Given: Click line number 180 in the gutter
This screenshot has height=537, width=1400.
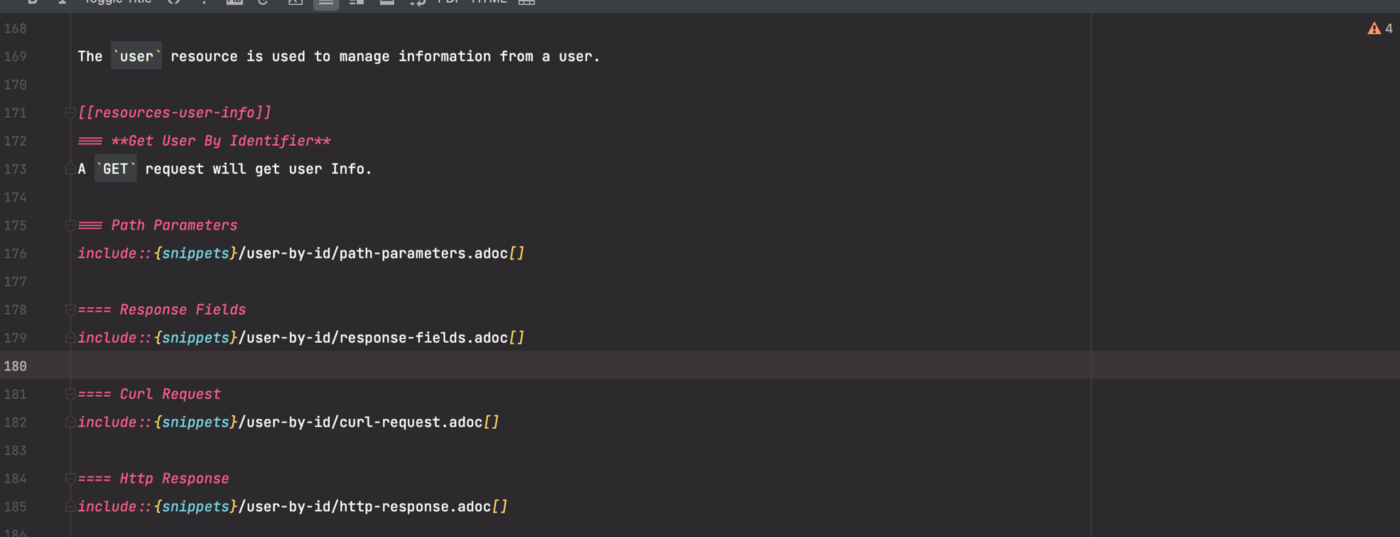Looking at the screenshot, I should coord(15,366).
